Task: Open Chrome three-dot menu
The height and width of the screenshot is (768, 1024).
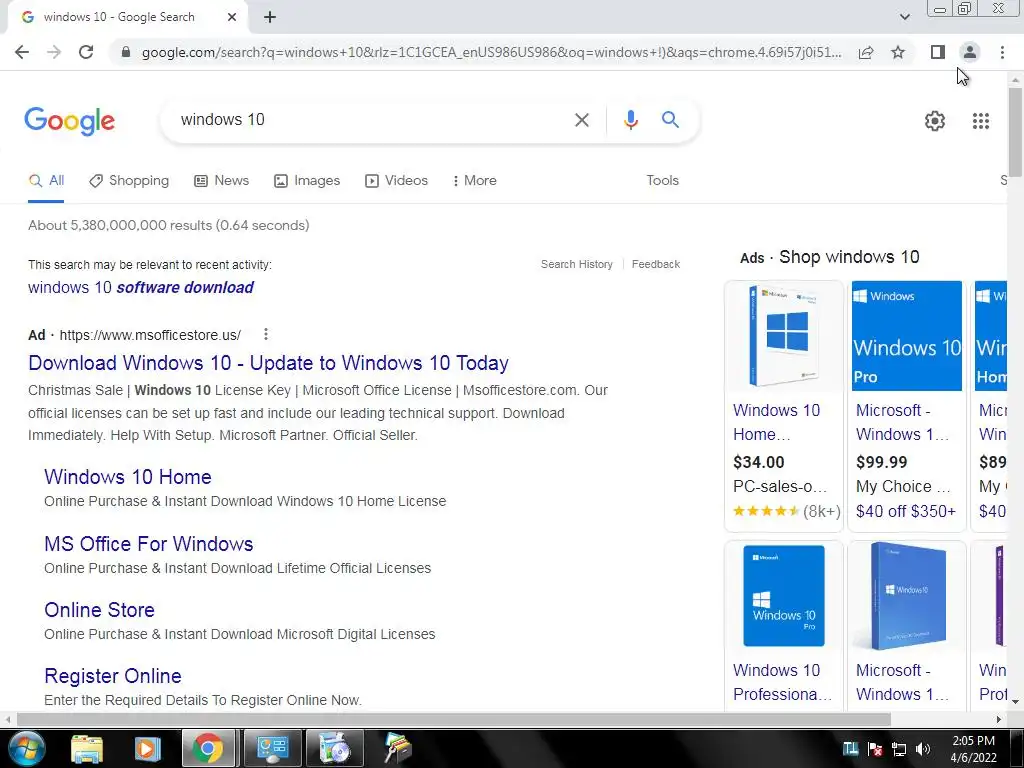Action: [1002, 52]
